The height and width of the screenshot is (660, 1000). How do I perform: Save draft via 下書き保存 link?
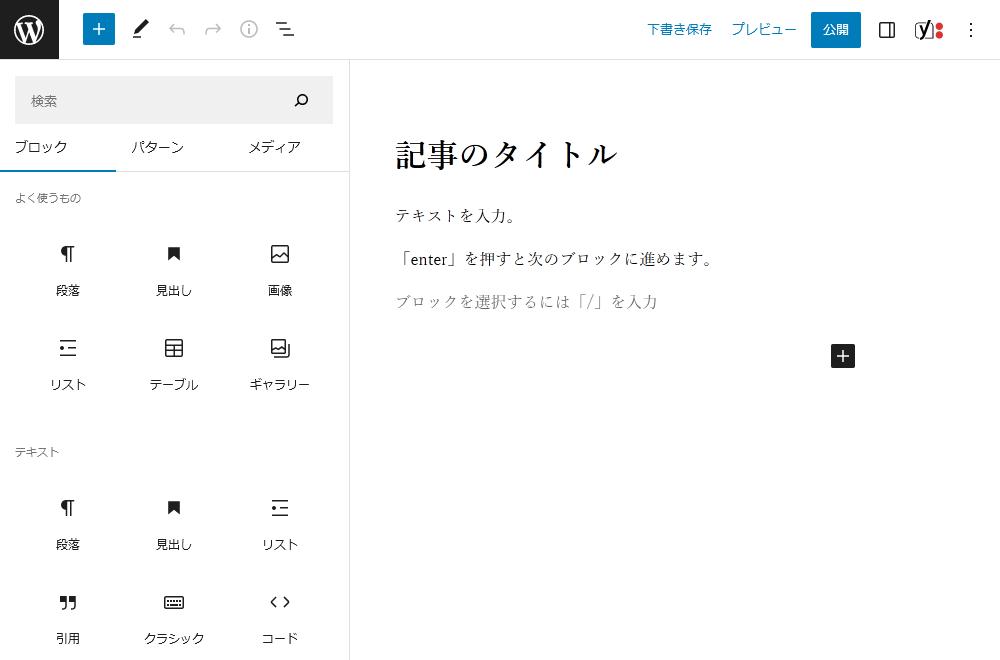(x=679, y=30)
